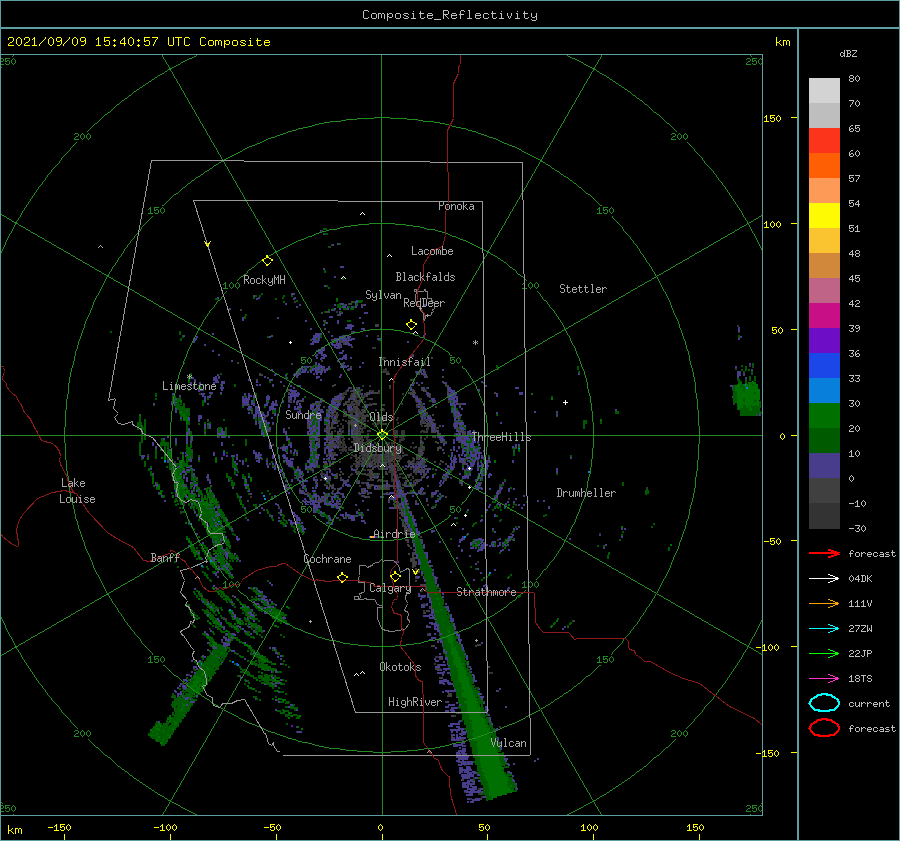Viewport: 900px width, 841px height.
Task: Select the magenta 42-39 dBZ swatch
Action: click(824, 316)
